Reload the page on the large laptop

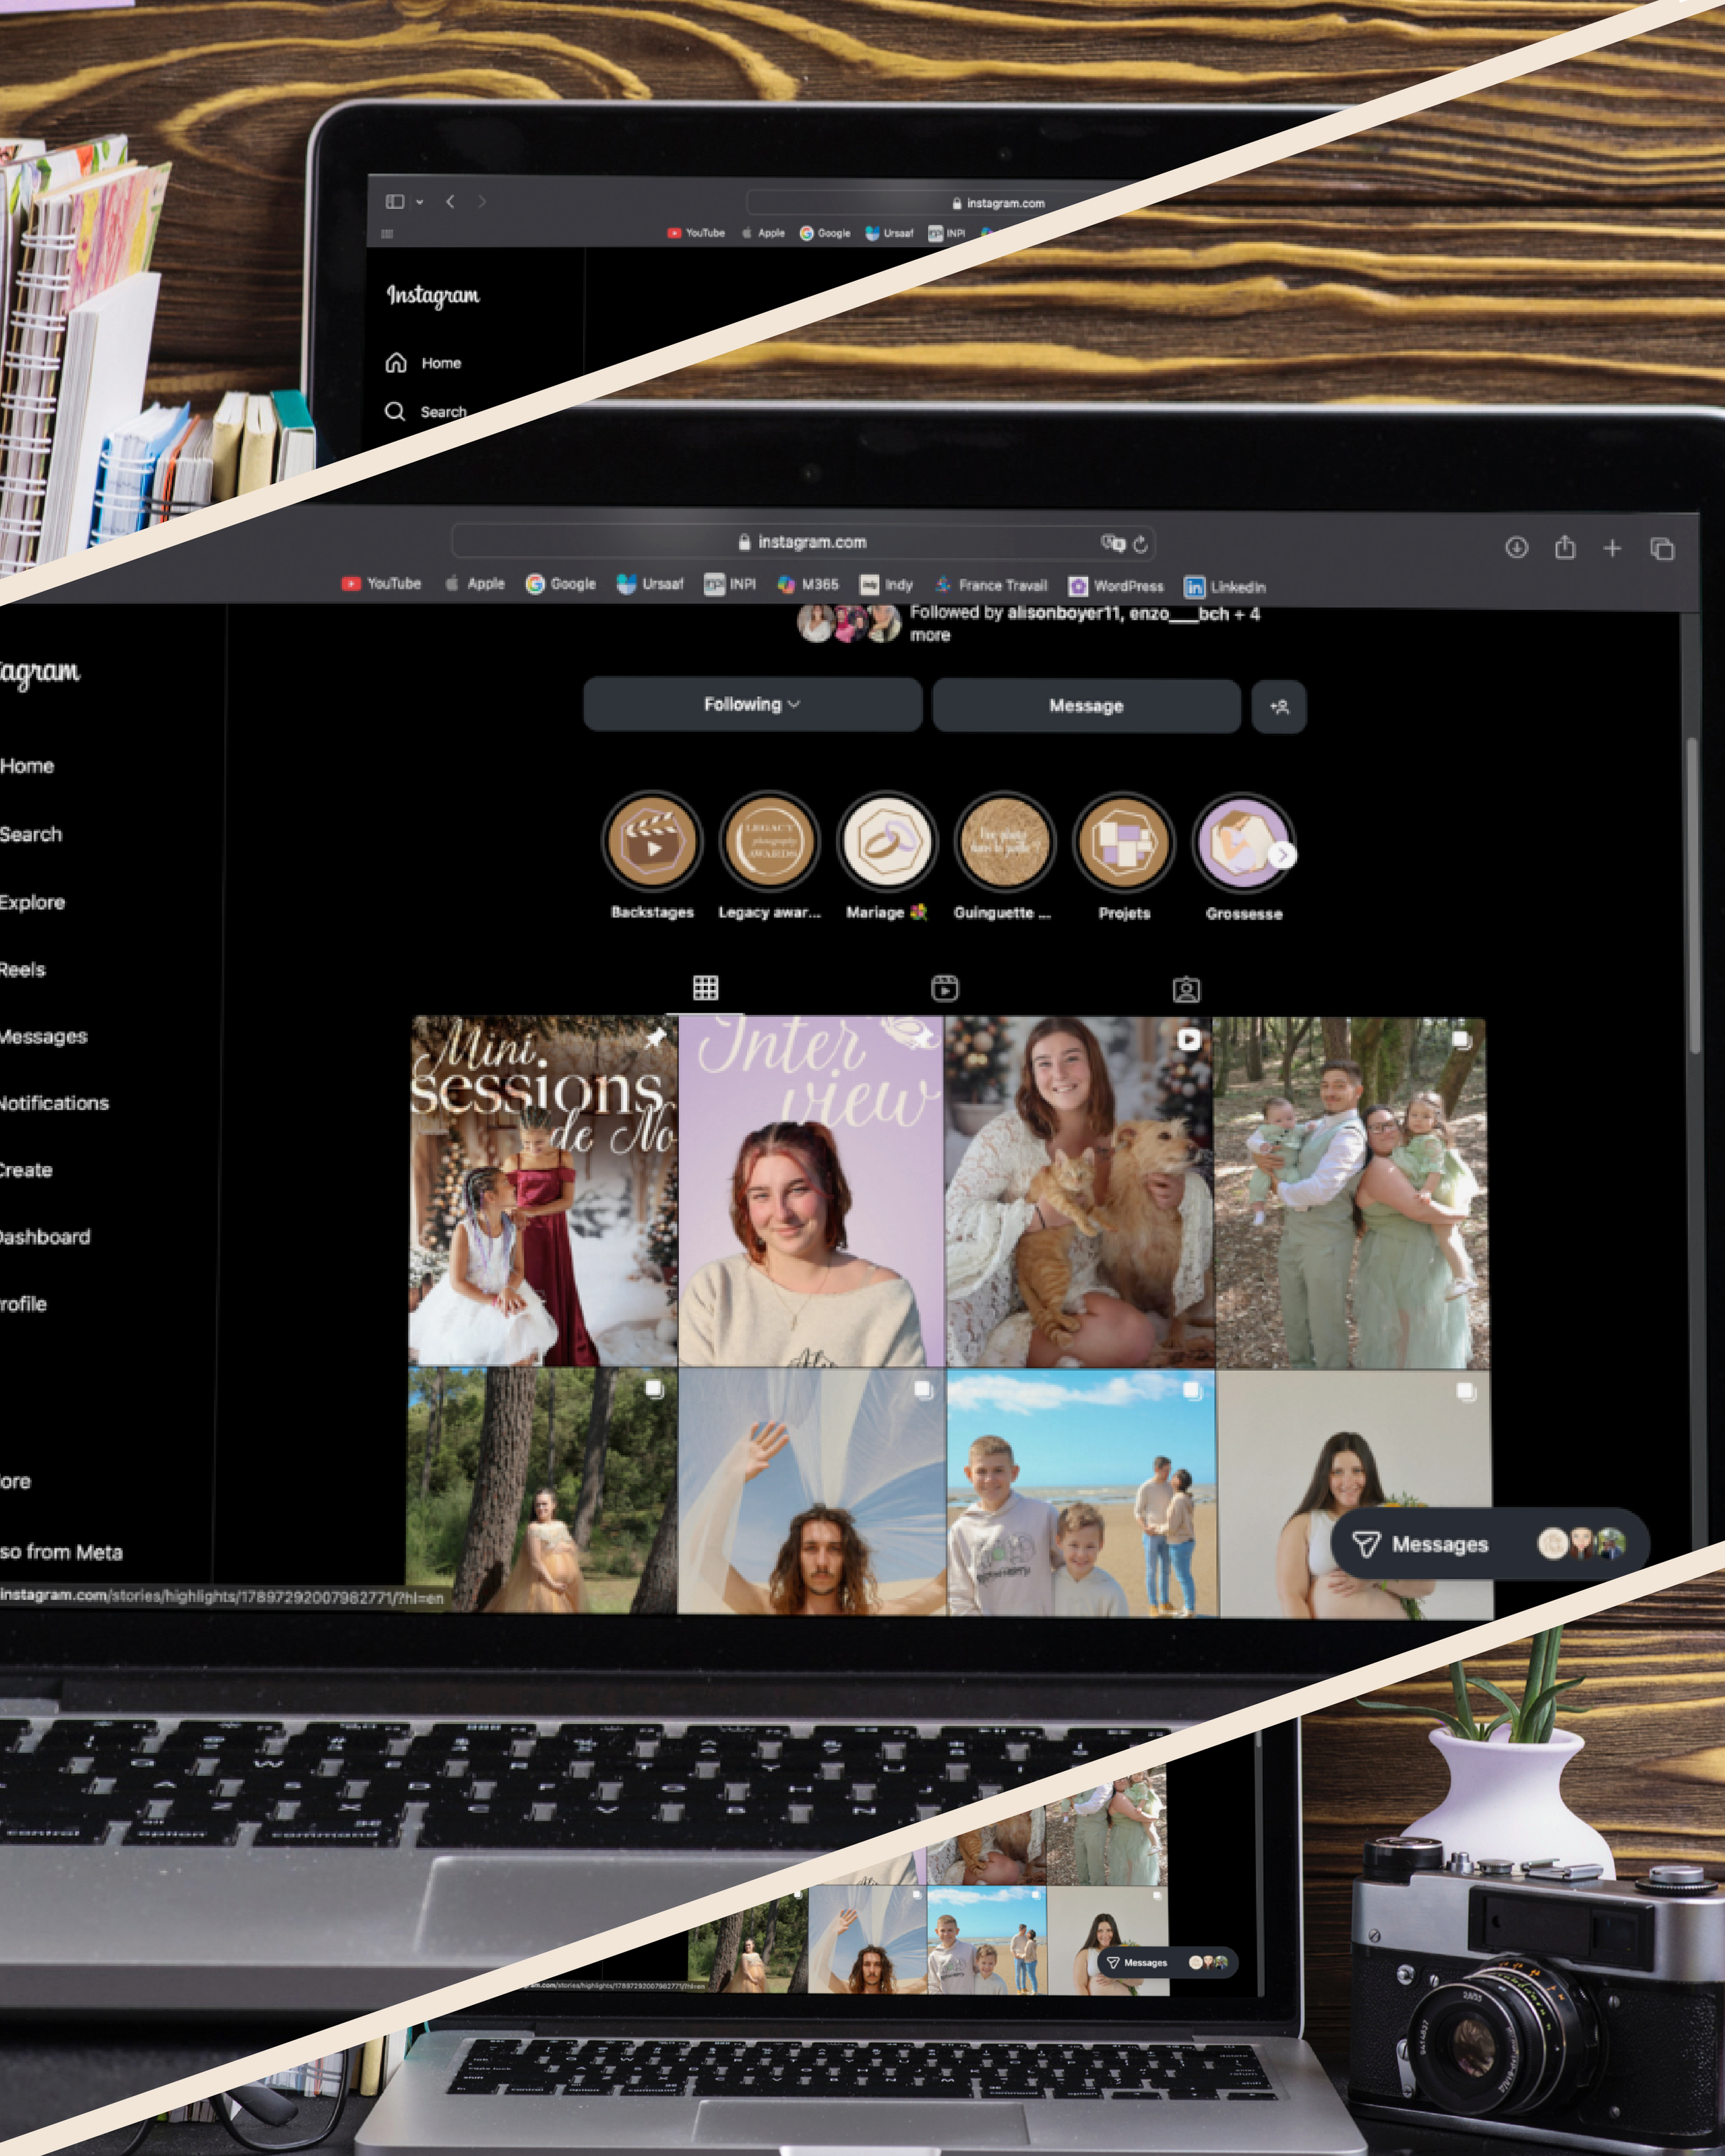click(1140, 545)
